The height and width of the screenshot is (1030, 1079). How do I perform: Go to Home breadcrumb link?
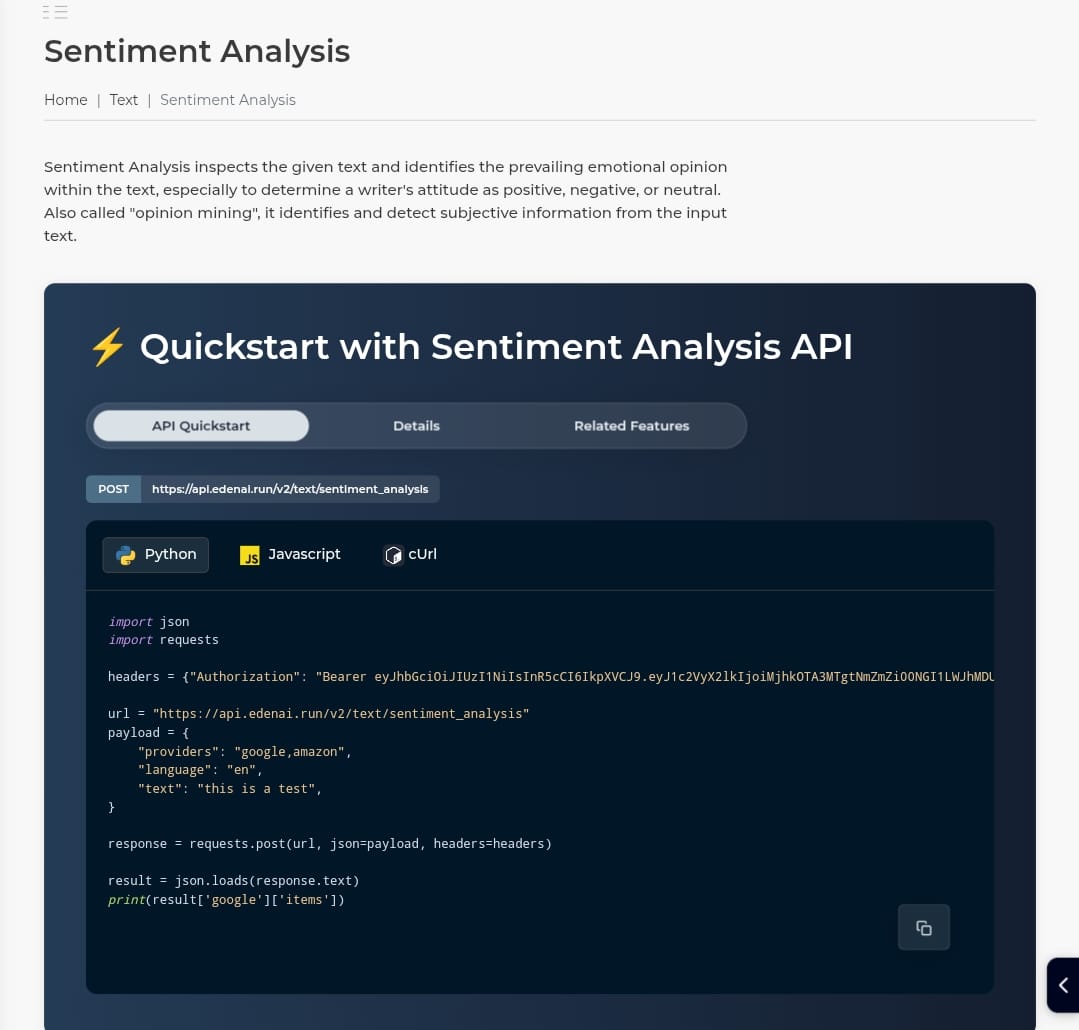[x=65, y=100]
